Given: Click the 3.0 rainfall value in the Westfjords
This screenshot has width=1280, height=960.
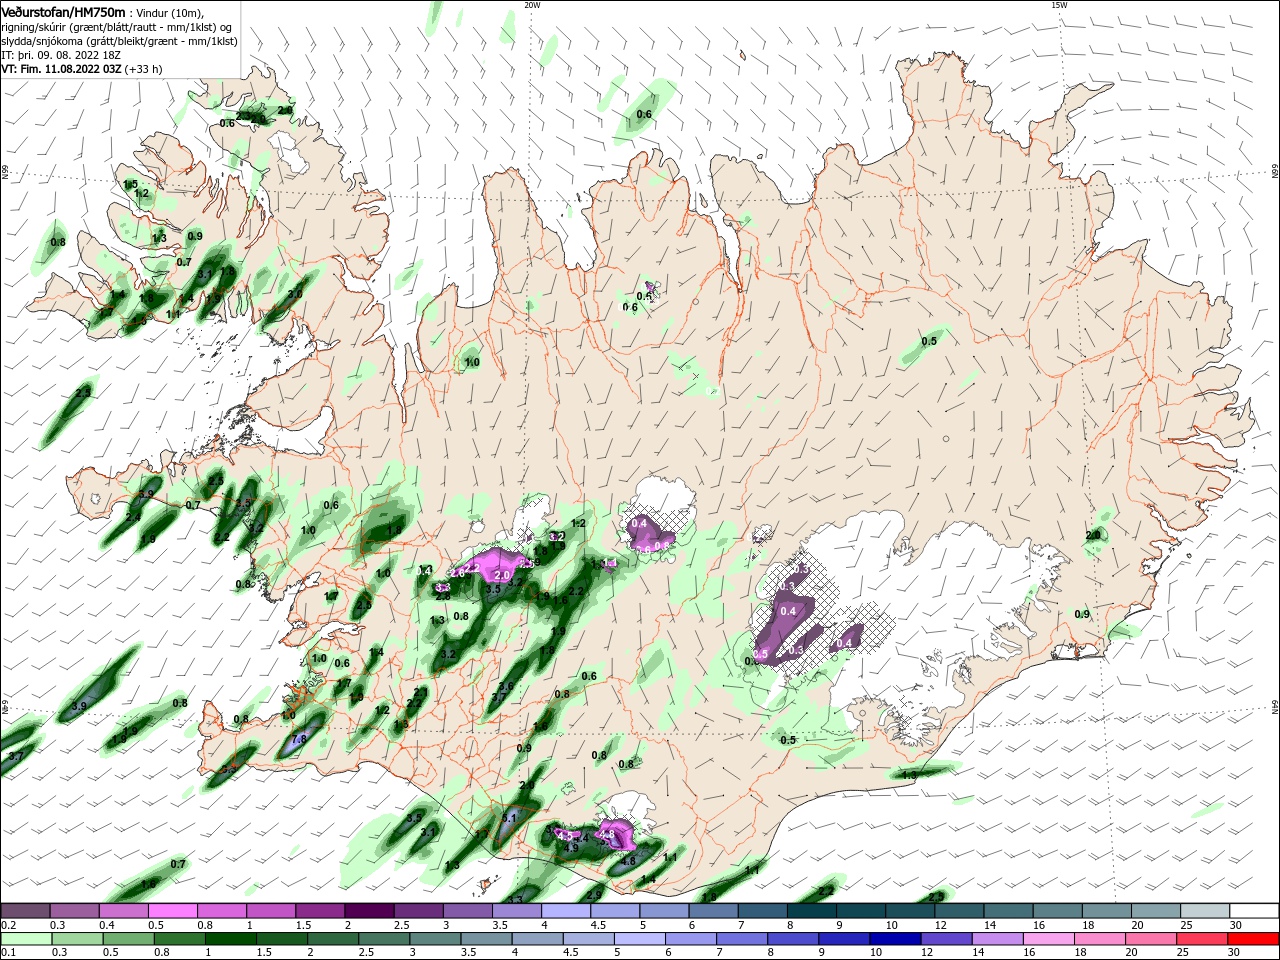Looking at the screenshot, I should coord(294,294).
